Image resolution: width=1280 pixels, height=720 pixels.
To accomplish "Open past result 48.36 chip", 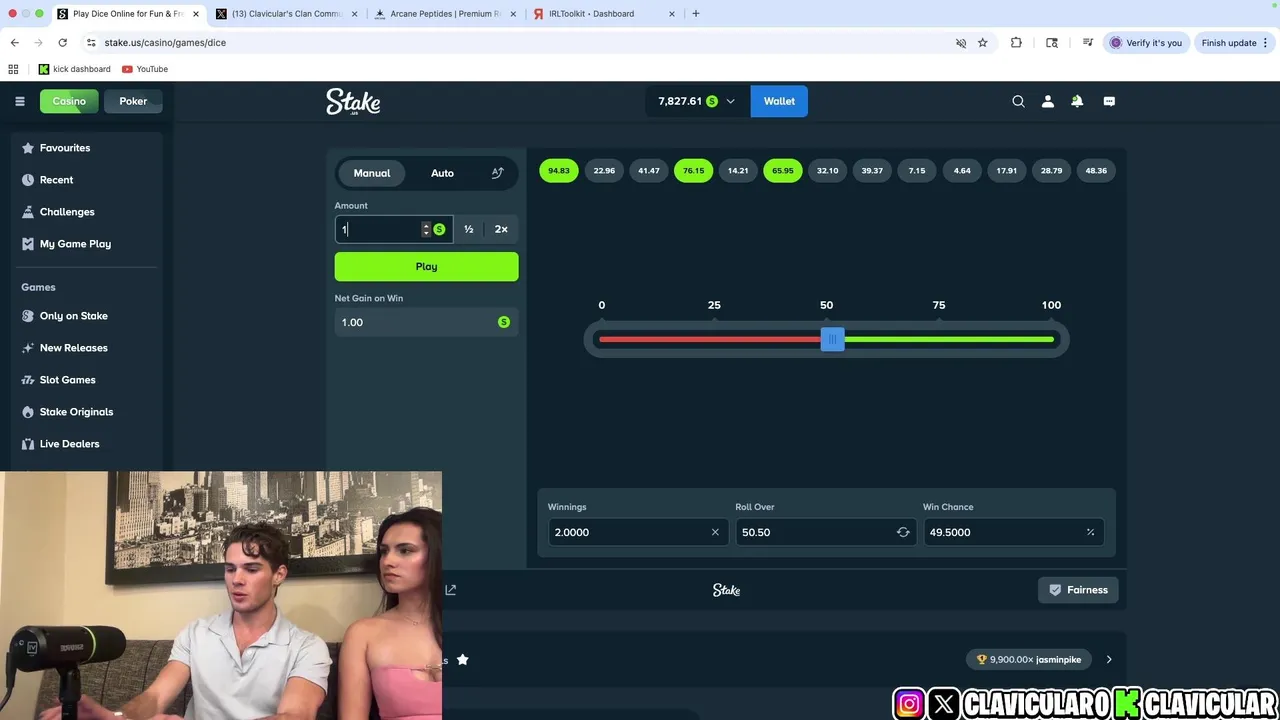I will click(x=1096, y=171).
